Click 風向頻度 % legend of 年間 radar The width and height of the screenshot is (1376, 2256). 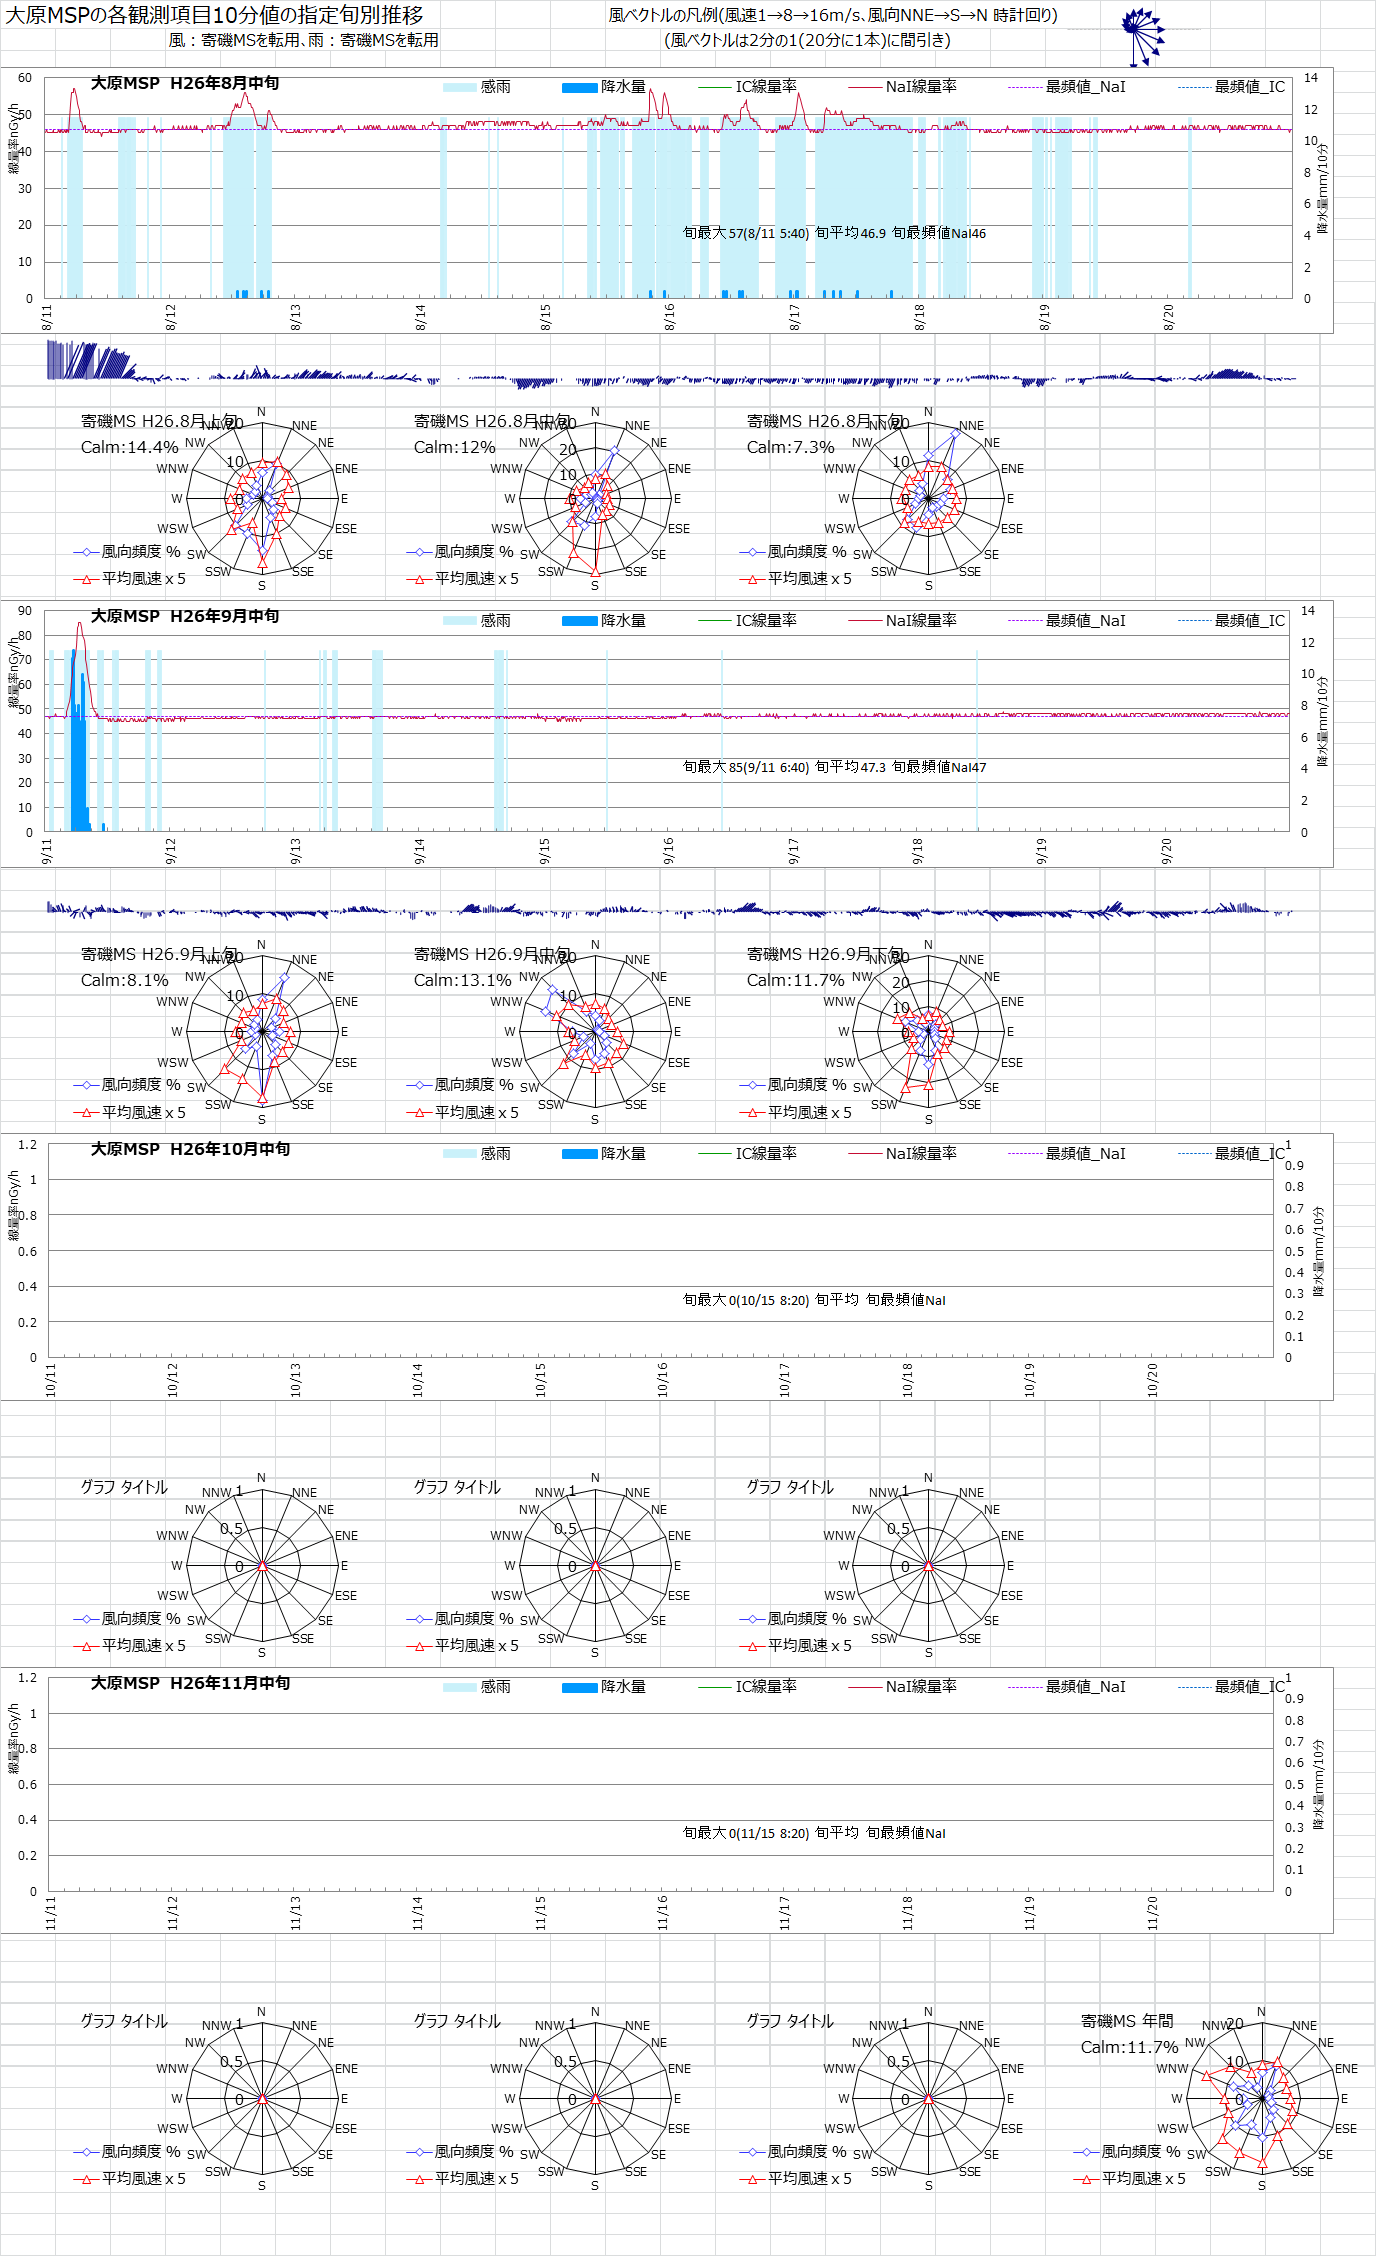[1127, 2152]
